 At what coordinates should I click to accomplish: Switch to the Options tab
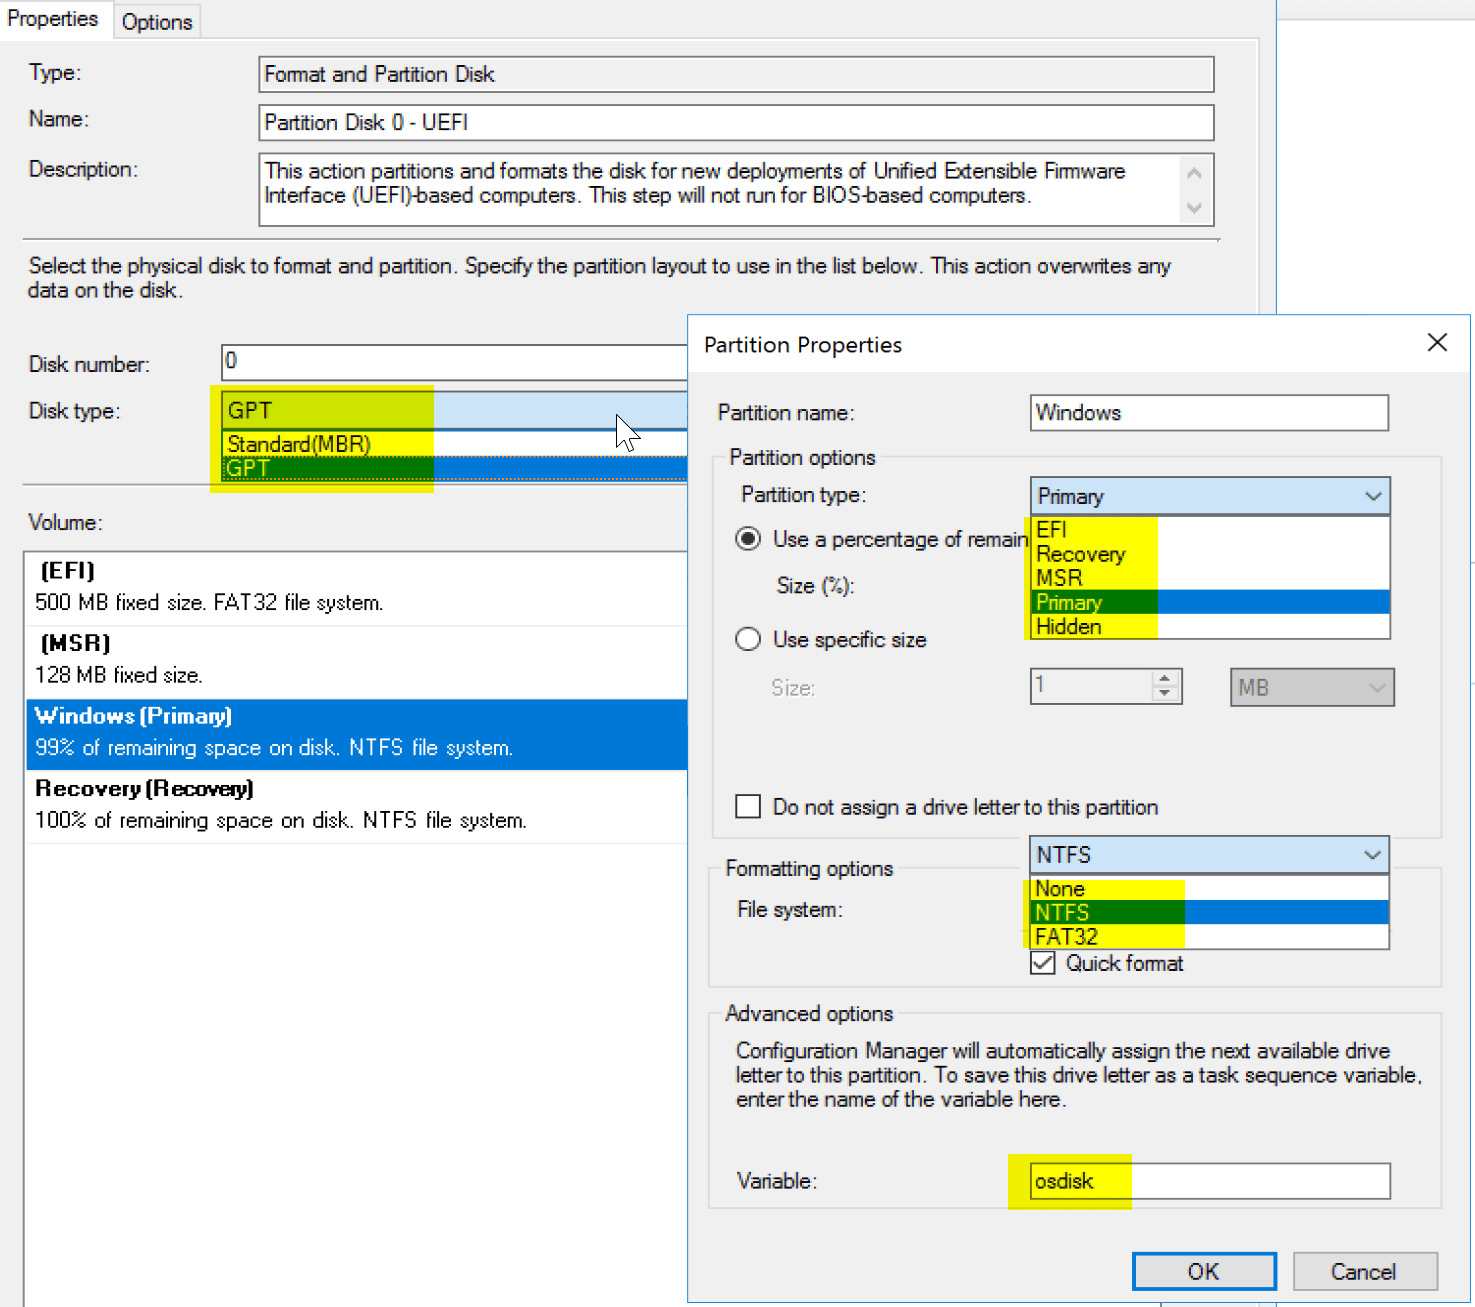click(x=157, y=22)
